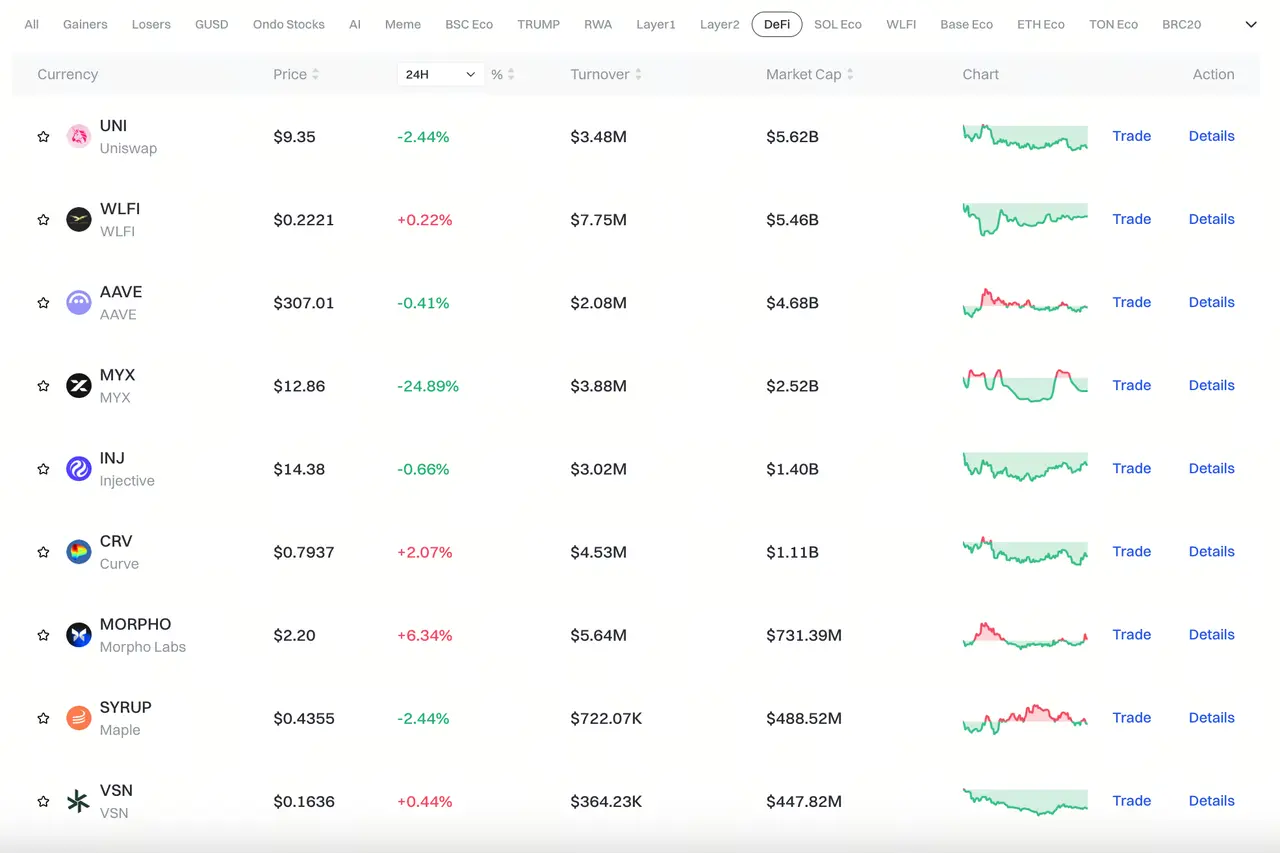
Task: Sort by Market Cap arrows
Action: coord(850,74)
